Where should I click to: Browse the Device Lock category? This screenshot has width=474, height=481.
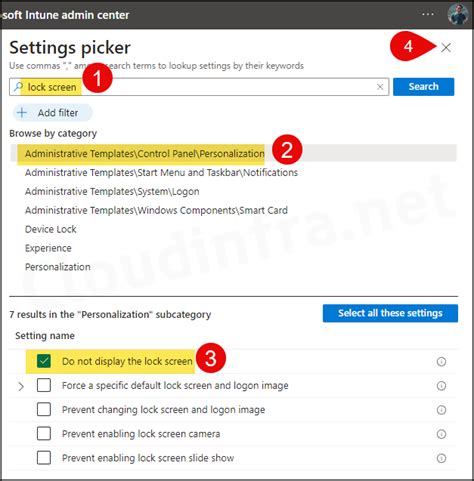(x=51, y=229)
